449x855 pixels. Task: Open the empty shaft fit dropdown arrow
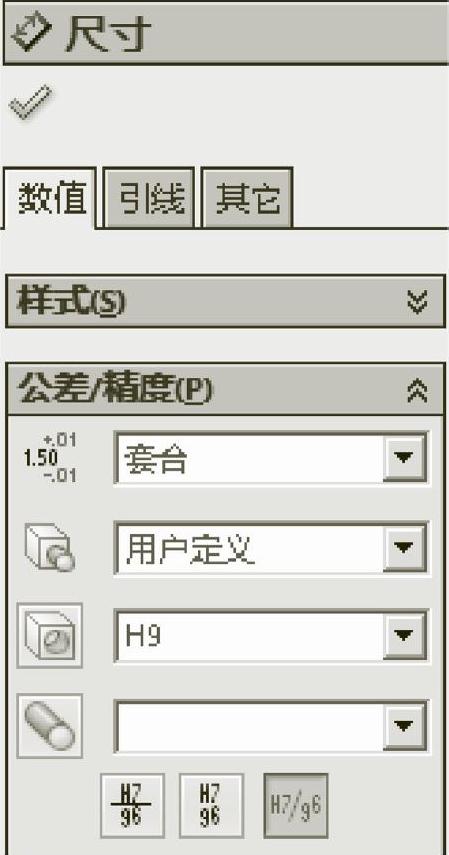404,726
